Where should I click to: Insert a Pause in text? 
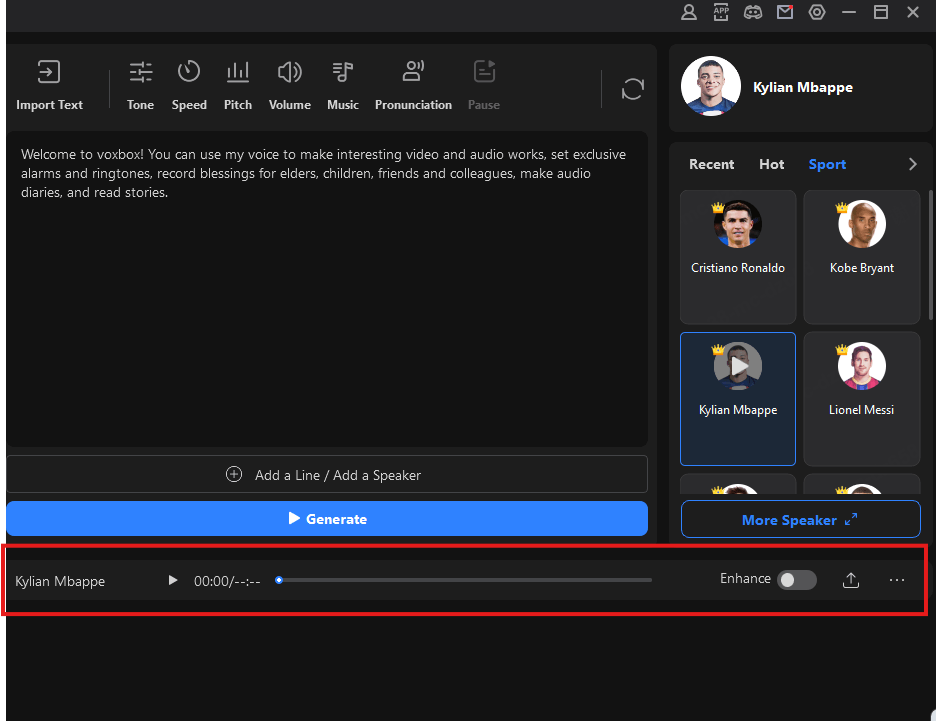click(484, 85)
